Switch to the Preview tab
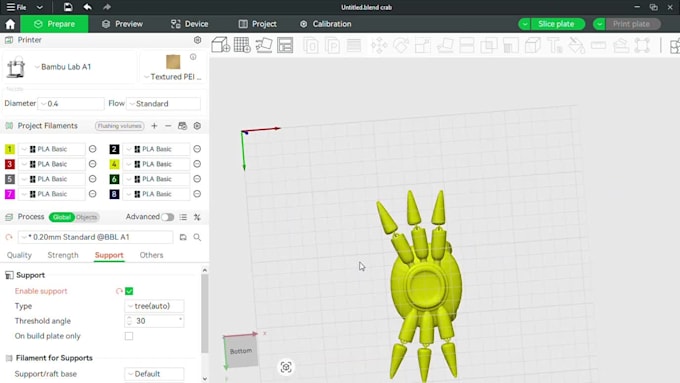 point(122,24)
